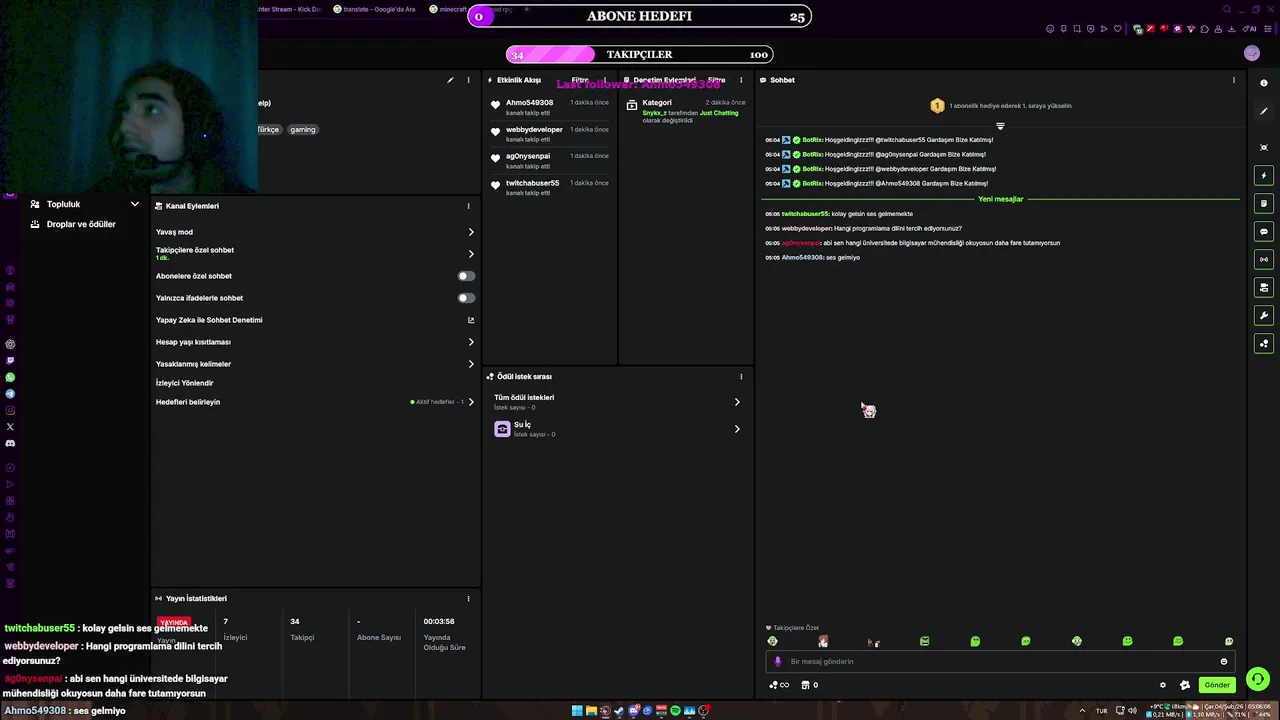This screenshot has width=1280, height=720.
Task: Open Yasaklanmış kelimeler arrow
Action: 471,364
